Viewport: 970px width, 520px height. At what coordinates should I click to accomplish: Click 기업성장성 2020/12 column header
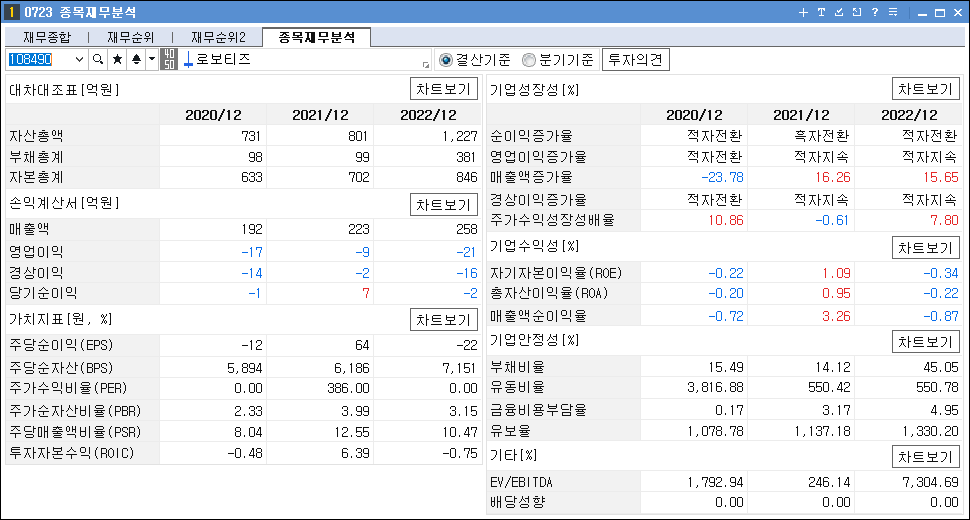[694, 115]
